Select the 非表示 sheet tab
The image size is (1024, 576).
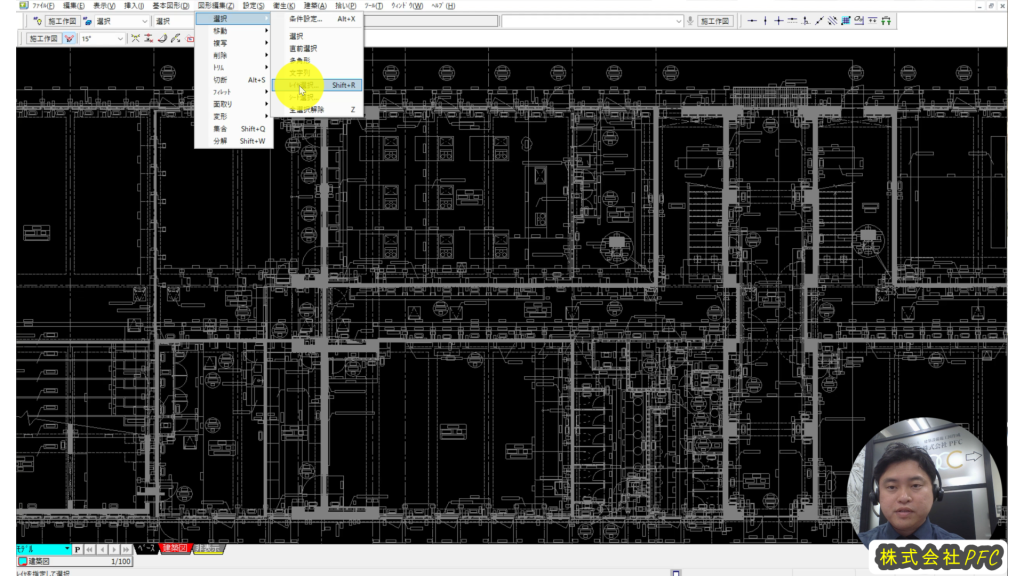tap(207, 549)
